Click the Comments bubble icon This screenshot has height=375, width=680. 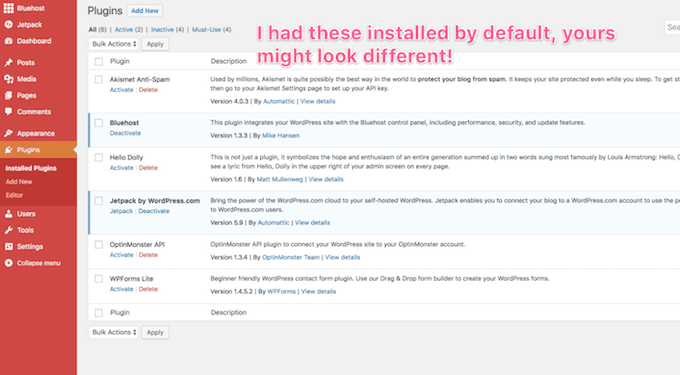(x=8, y=111)
